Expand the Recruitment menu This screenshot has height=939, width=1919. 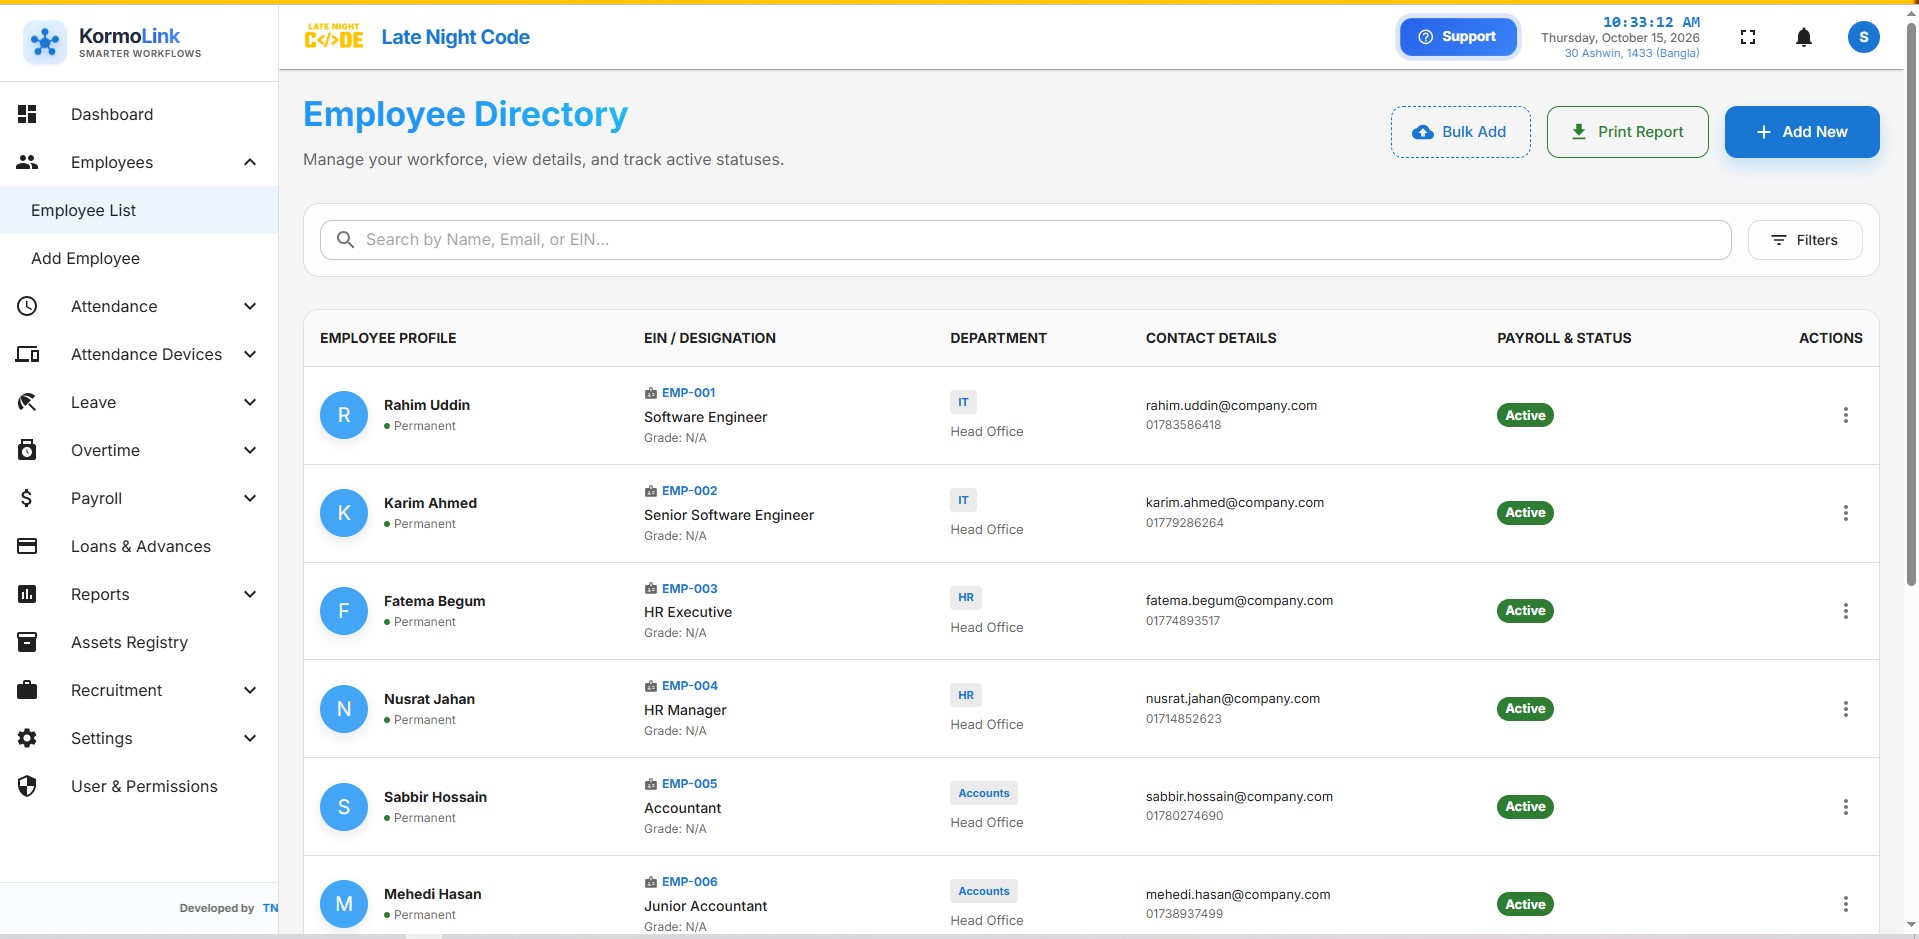[x=250, y=690]
